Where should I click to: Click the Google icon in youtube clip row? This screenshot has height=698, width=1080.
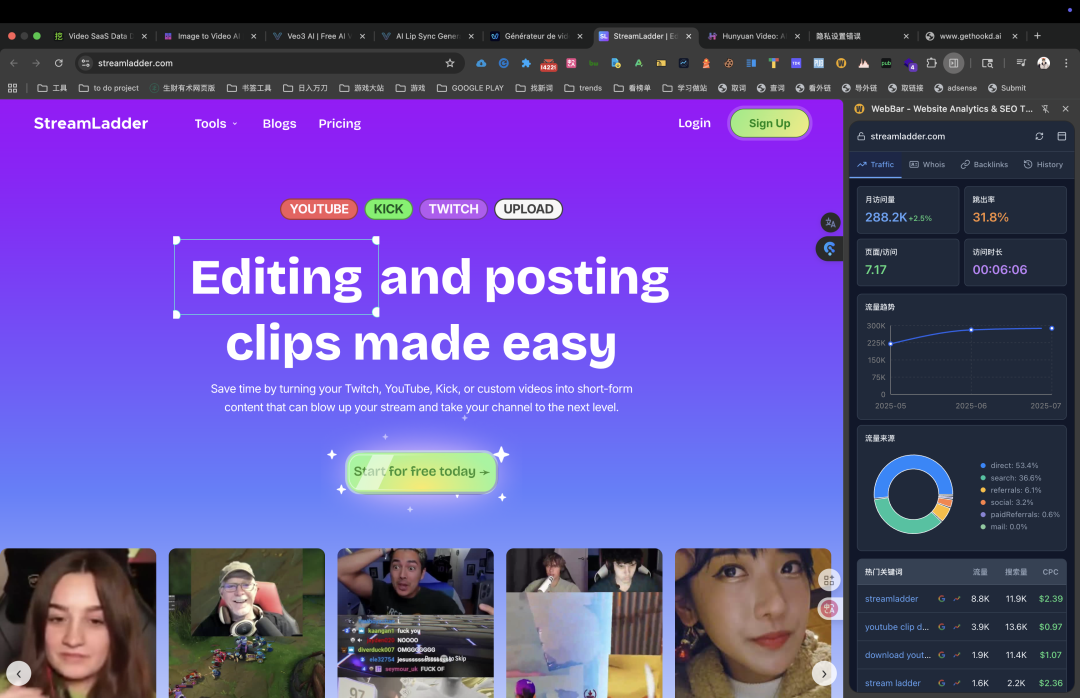click(942, 627)
